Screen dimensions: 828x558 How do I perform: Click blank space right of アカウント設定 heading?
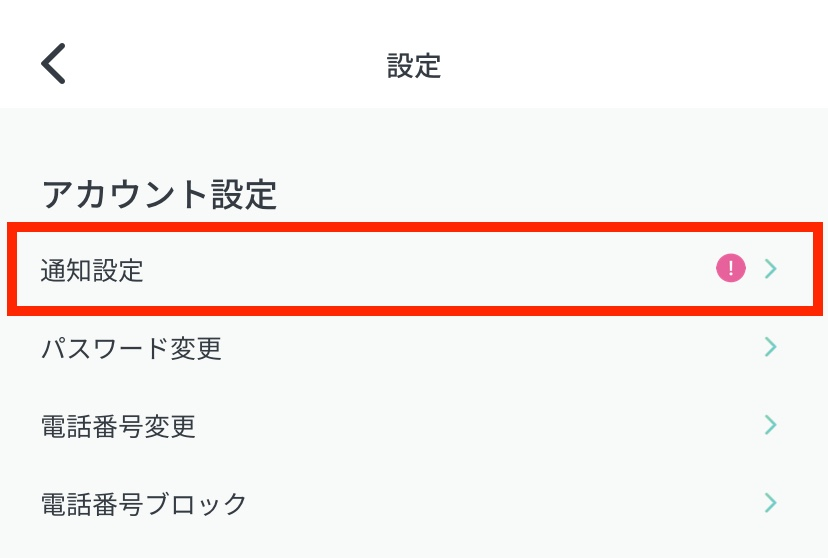pyautogui.click(x=550, y=193)
